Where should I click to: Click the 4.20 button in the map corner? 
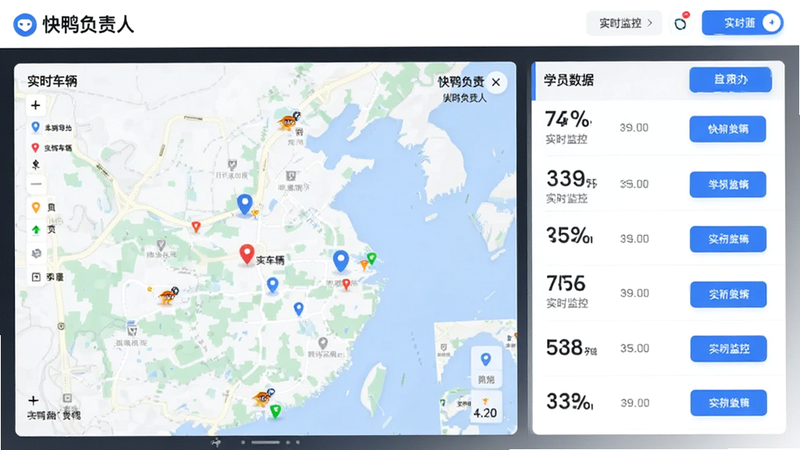pyautogui.click(x=485, y=407)
